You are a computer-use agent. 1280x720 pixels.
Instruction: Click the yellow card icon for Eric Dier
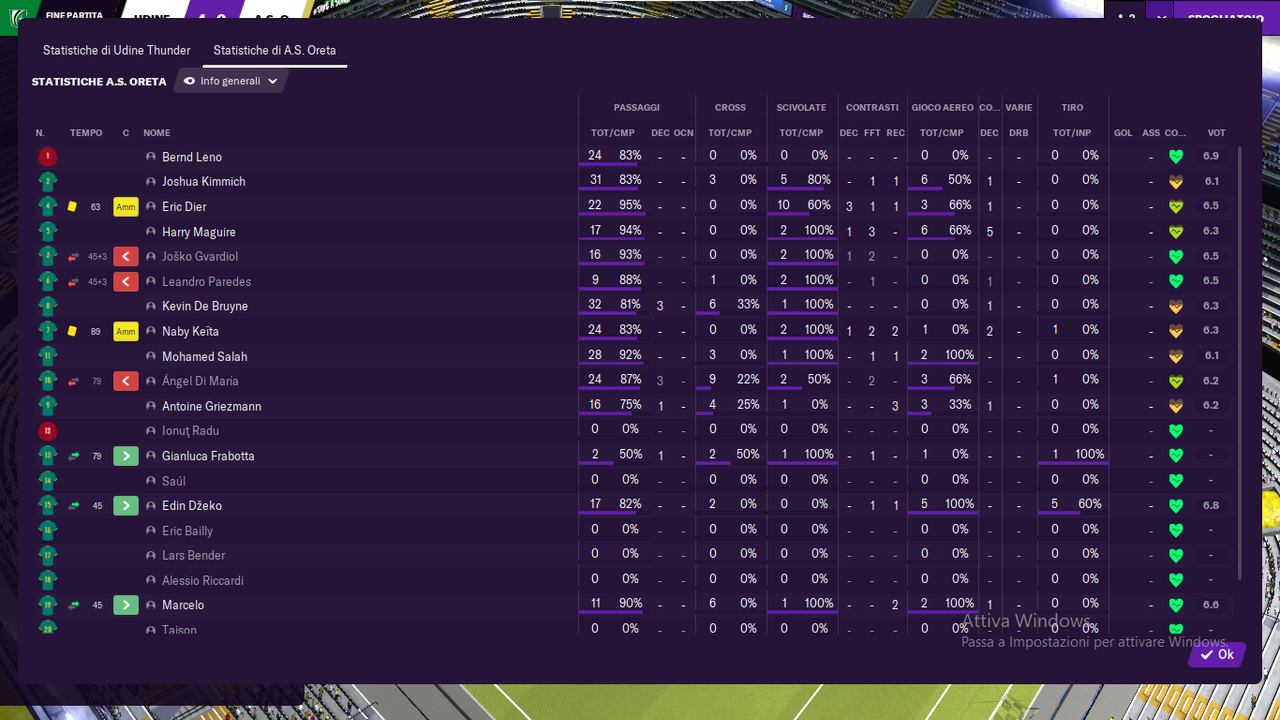72,207
